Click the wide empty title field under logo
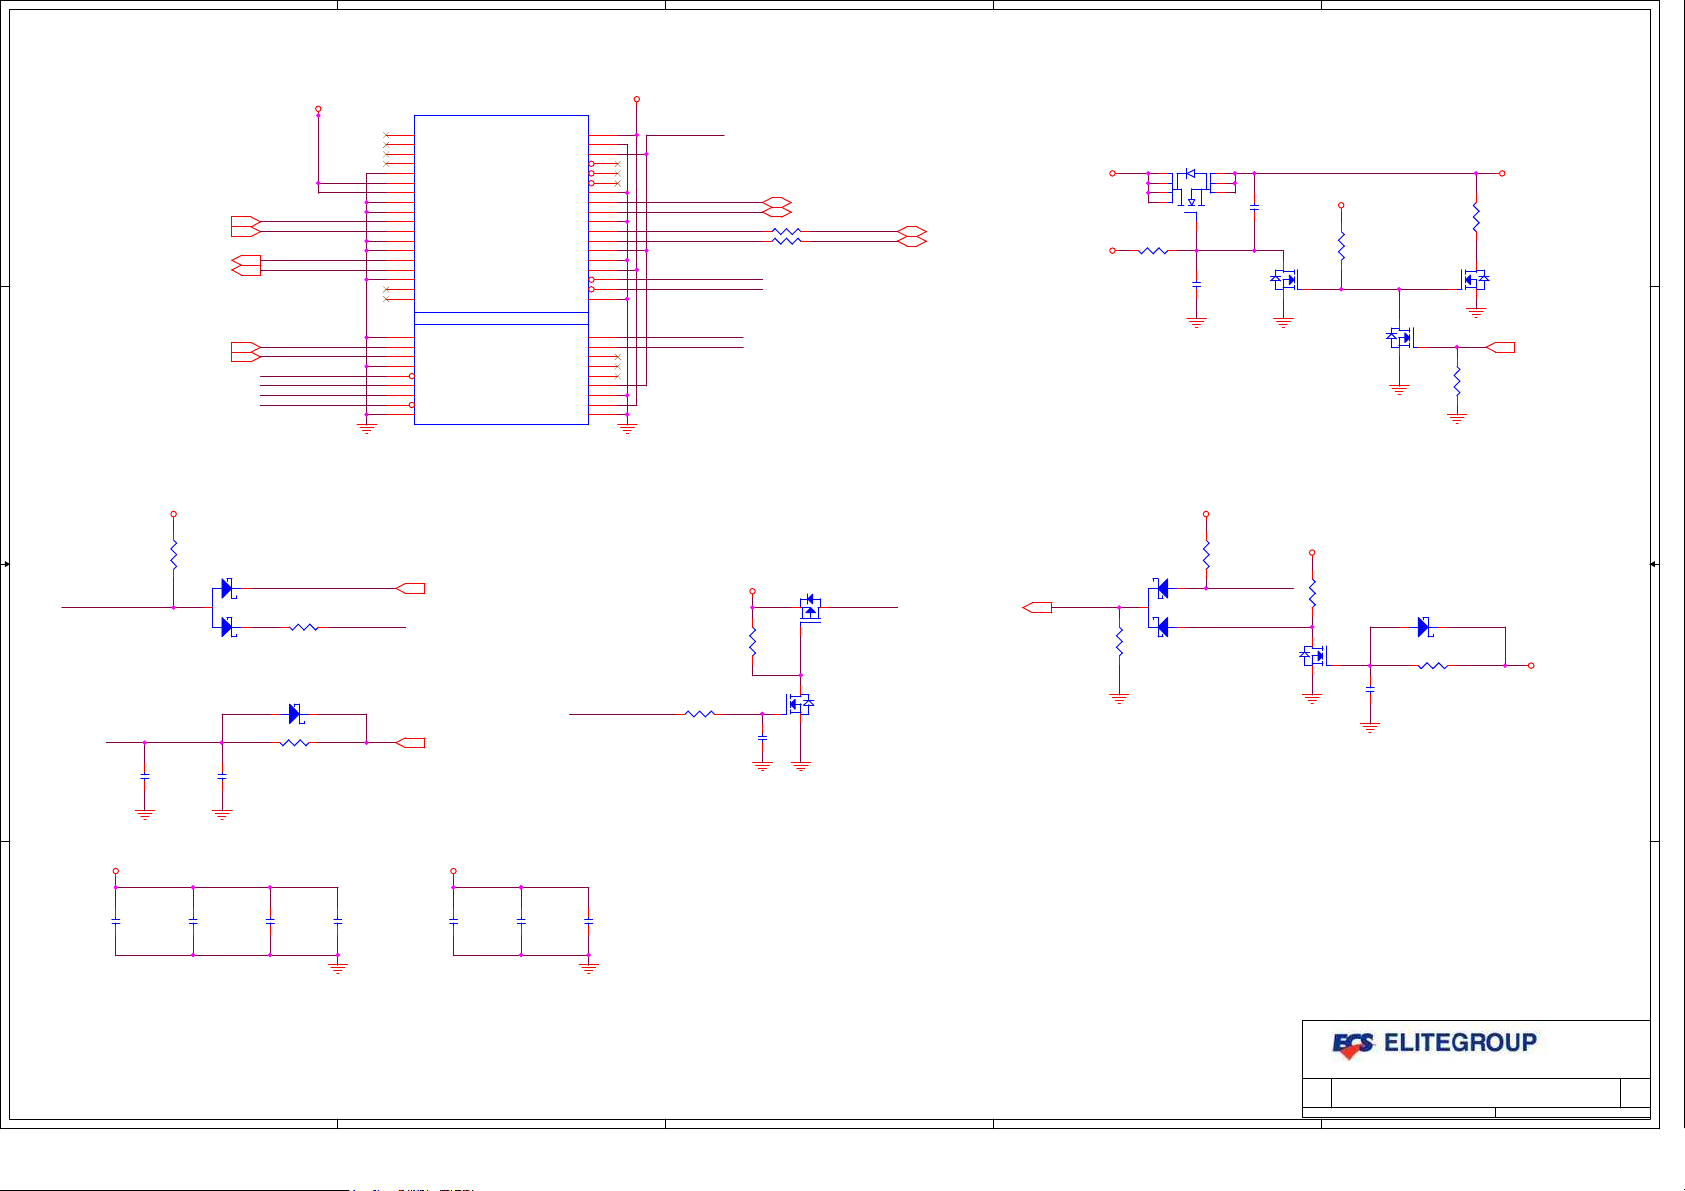1685x1191 pixels. 1476,1092
